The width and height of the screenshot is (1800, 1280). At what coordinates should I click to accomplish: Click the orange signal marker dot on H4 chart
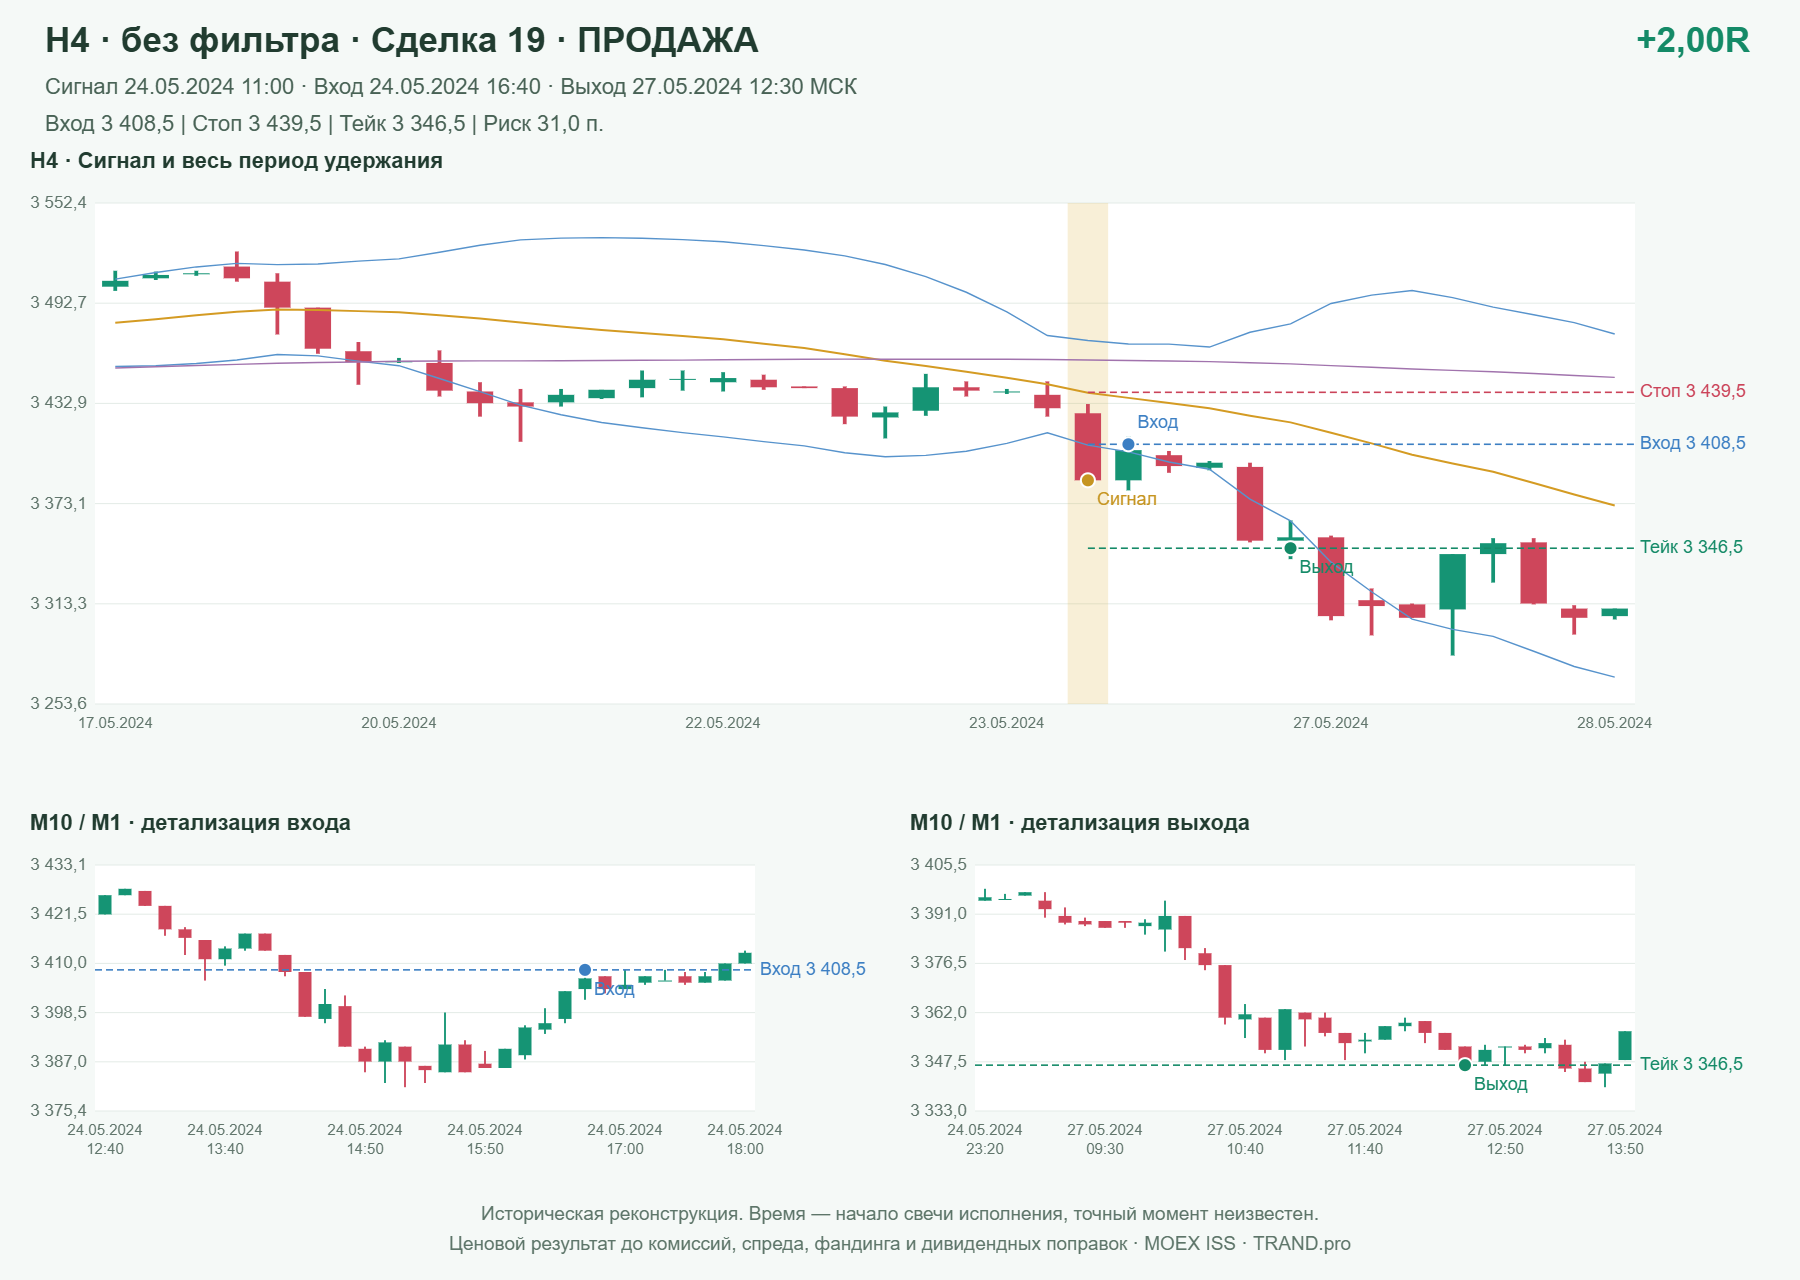(x=1088, y=480)
